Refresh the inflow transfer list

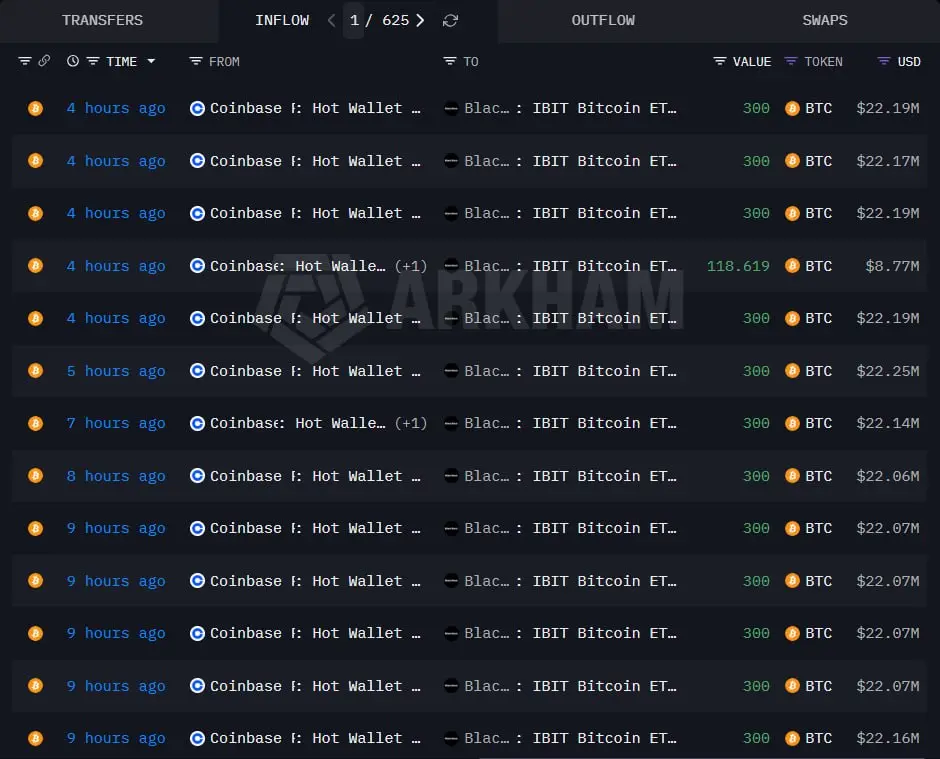coord(450,20)
